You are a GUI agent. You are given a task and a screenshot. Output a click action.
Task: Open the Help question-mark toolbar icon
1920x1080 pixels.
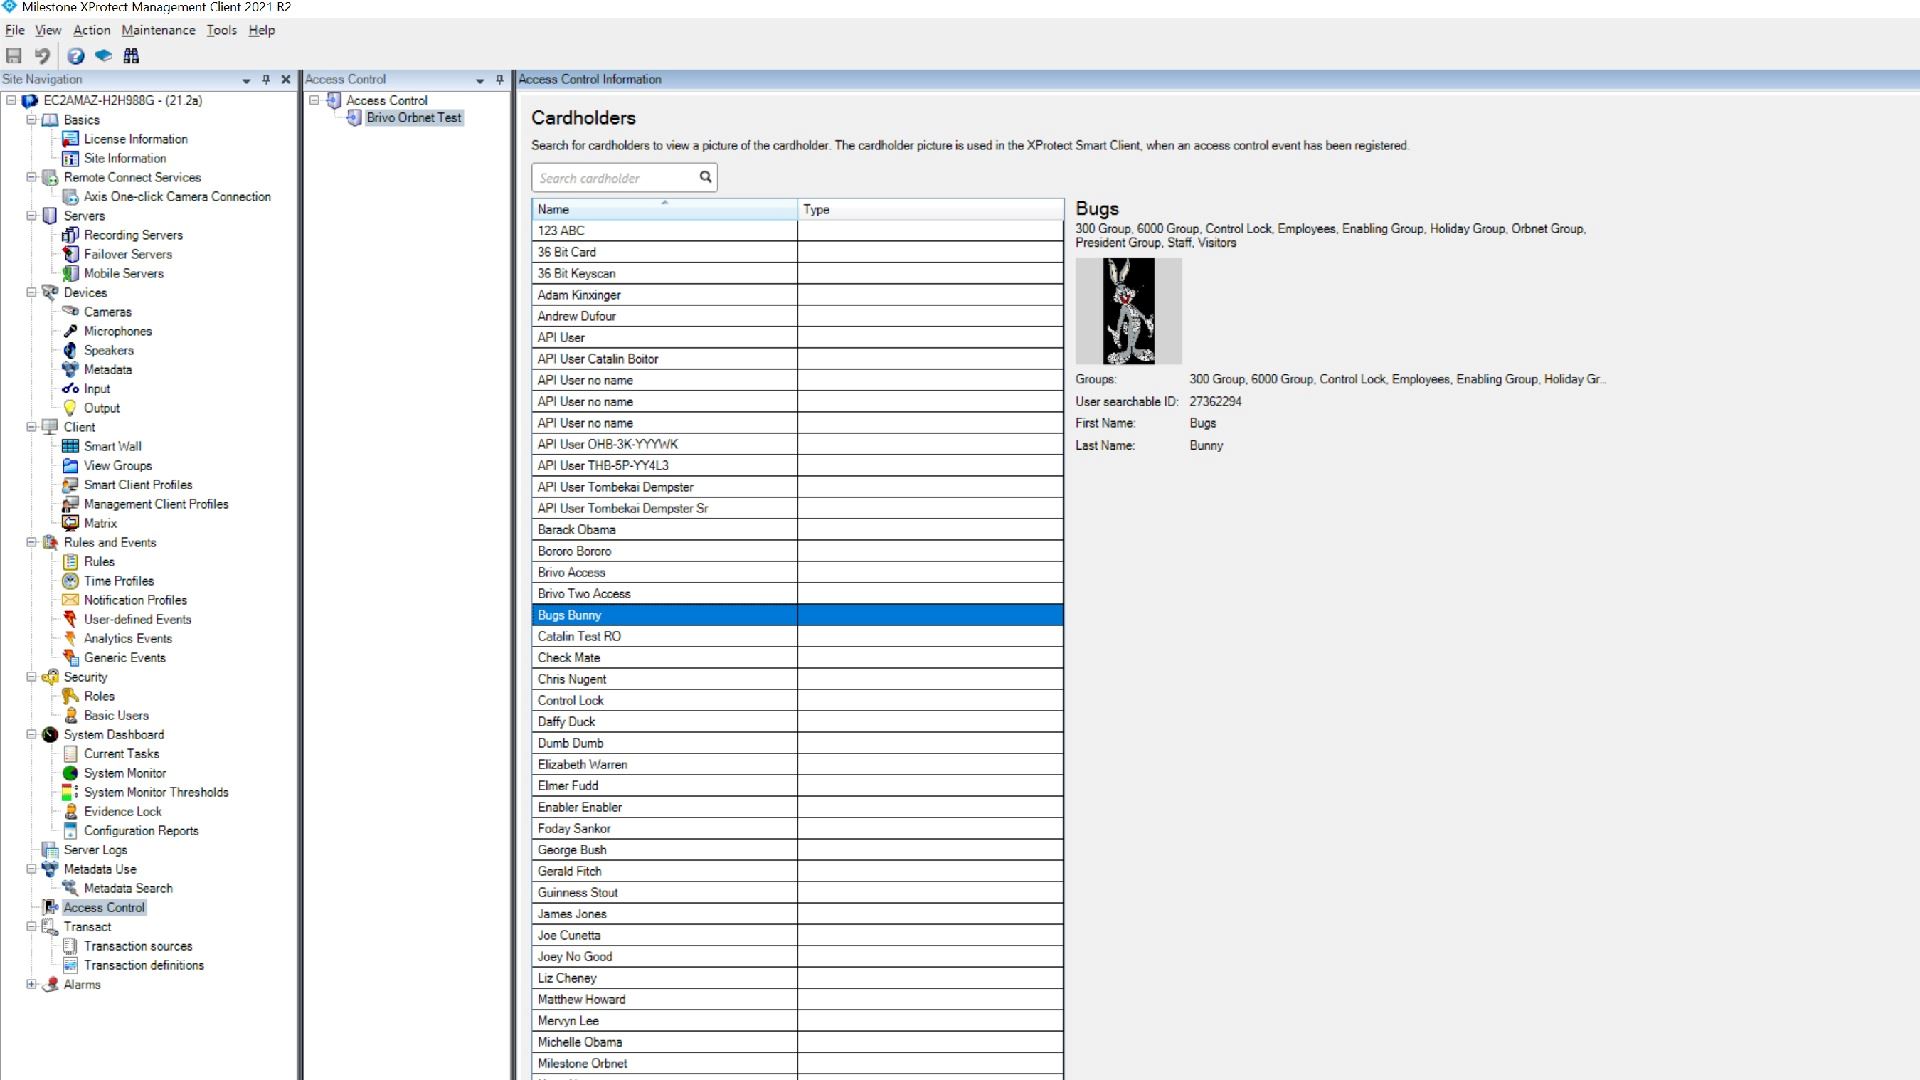click(75, 56)
